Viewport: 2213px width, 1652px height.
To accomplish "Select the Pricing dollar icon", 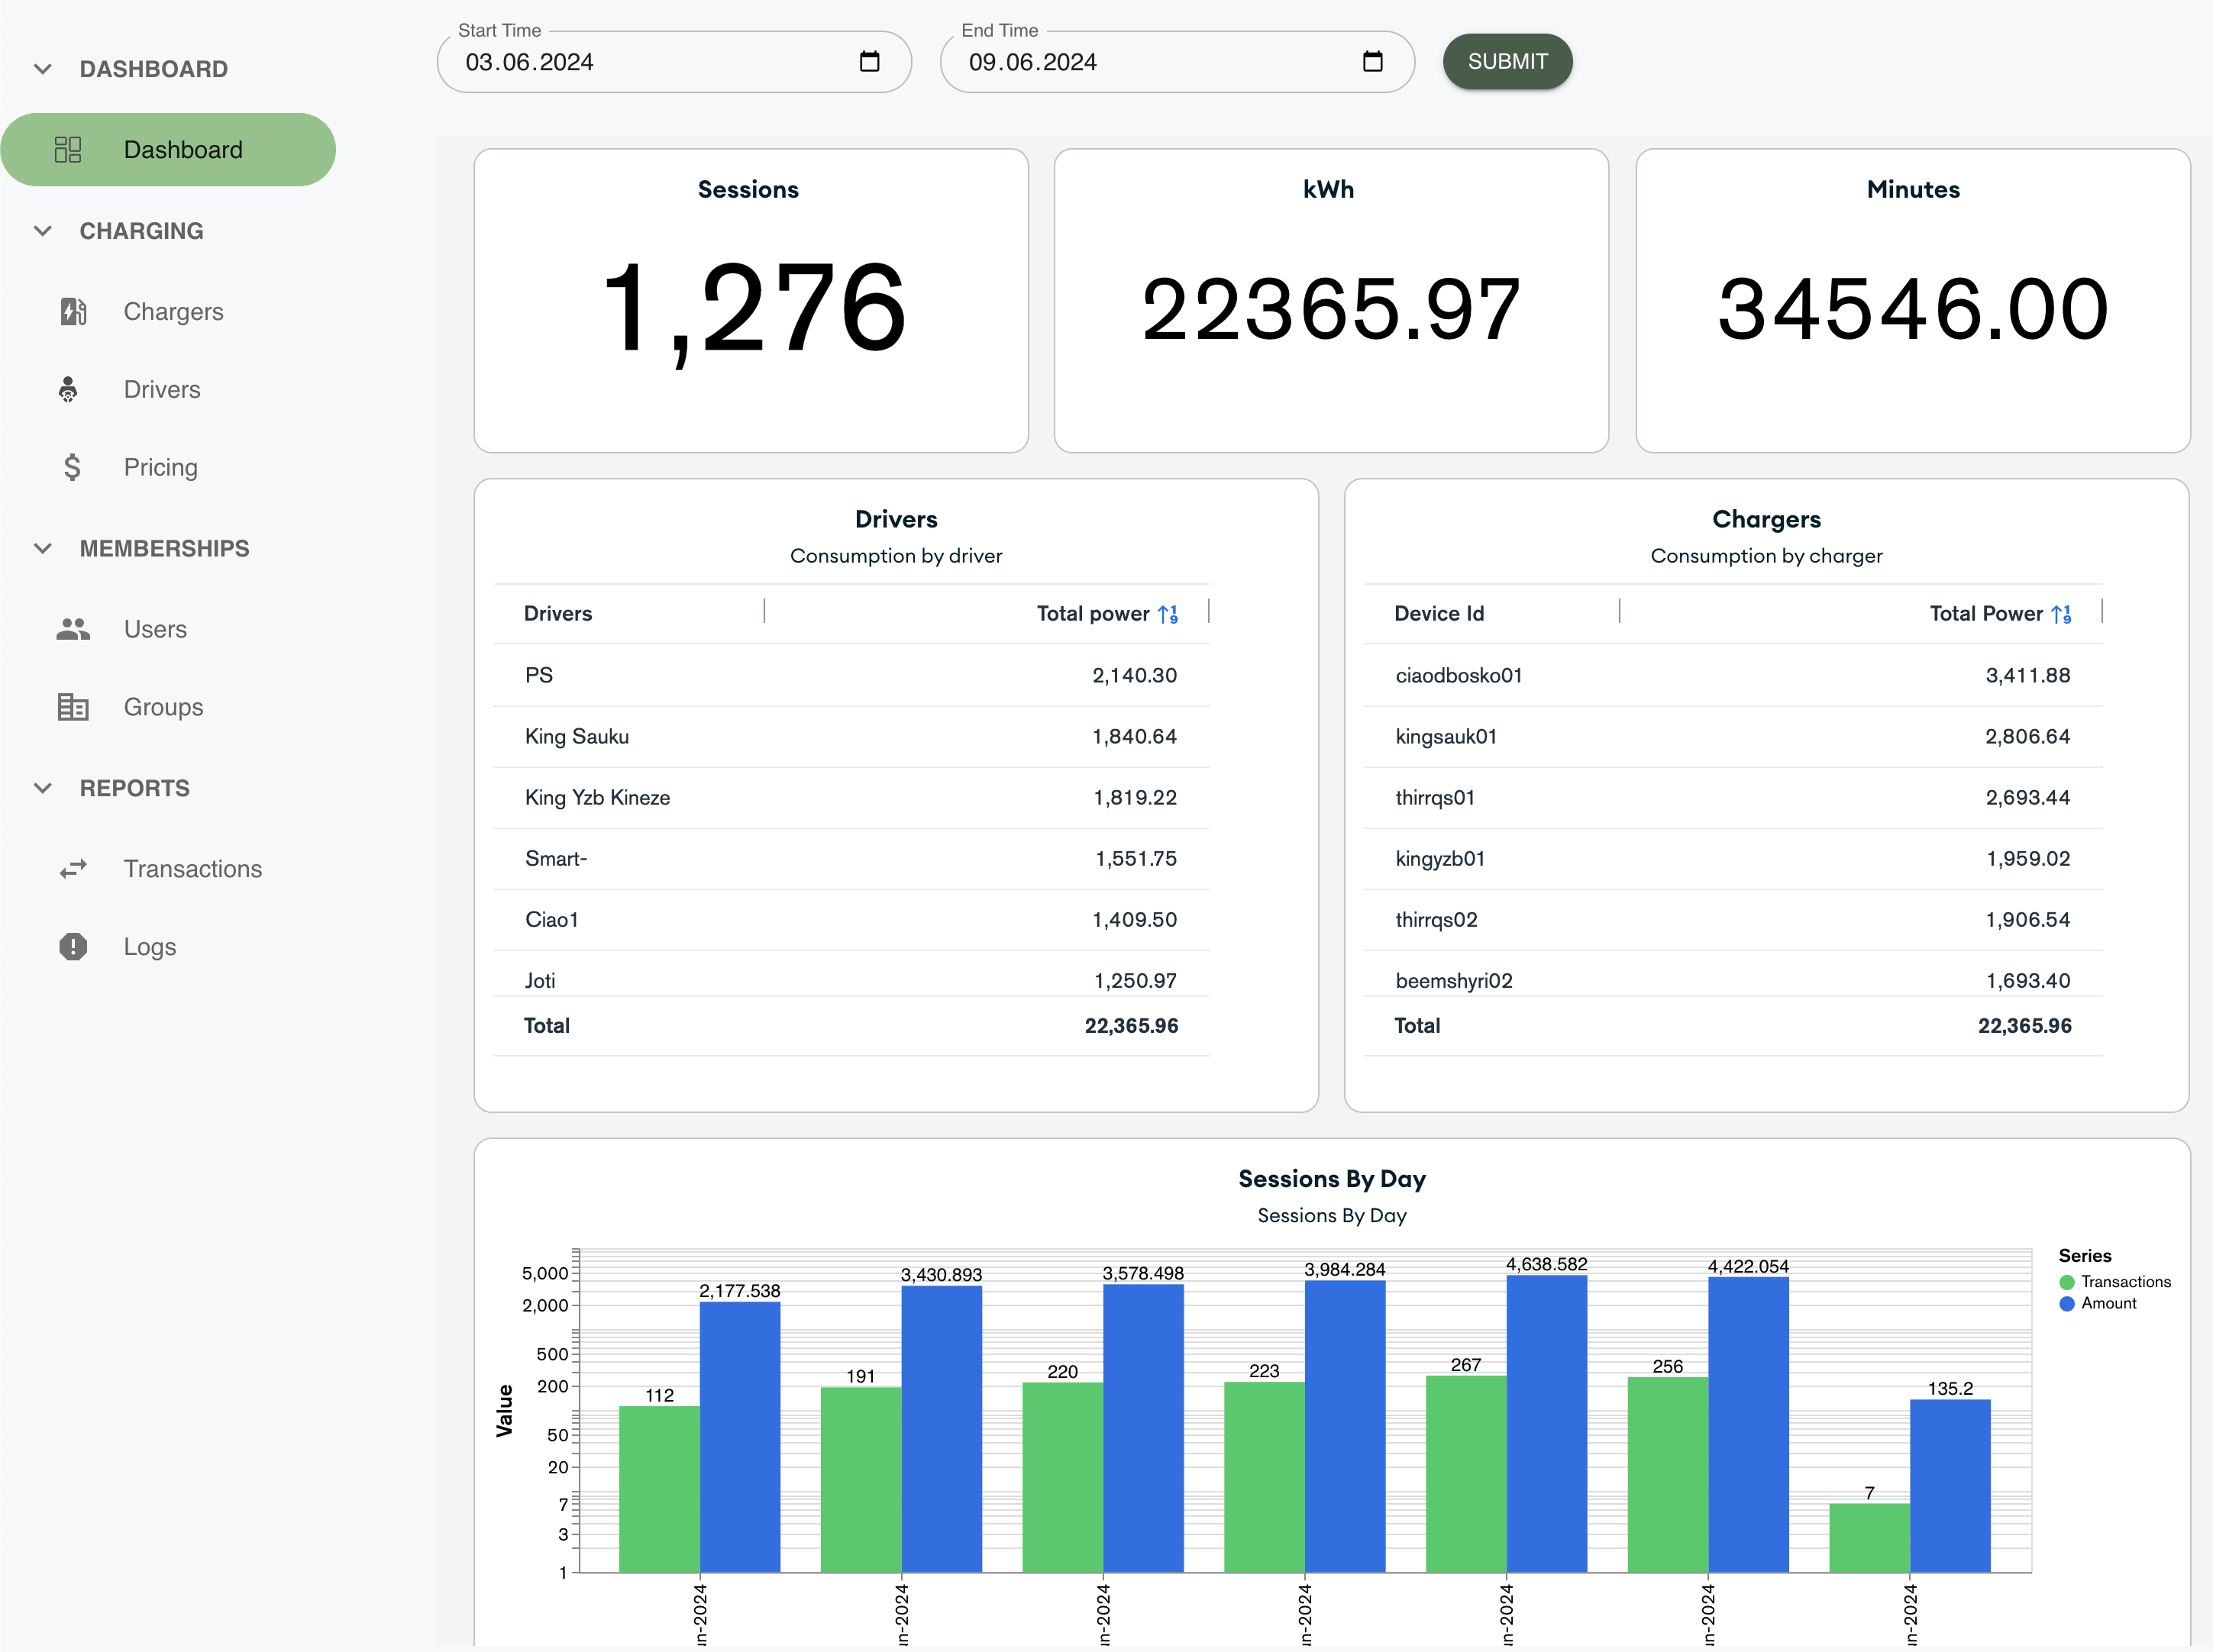I will click(x=72, y=467).
